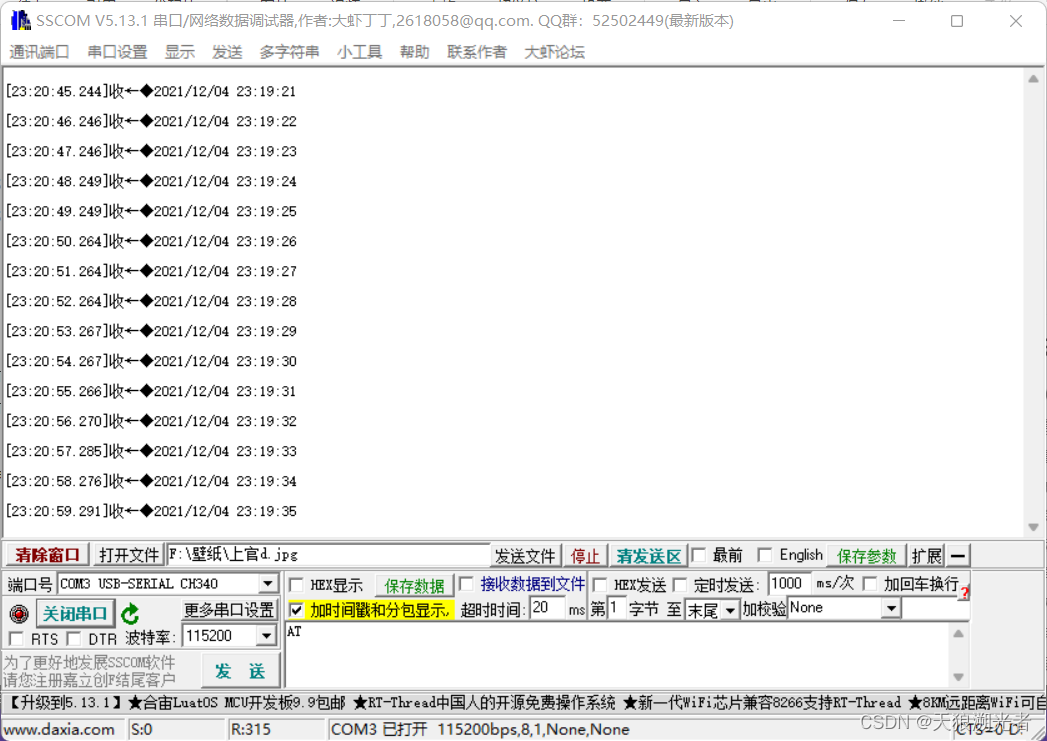The image size is (1047, 741).
Task: Click the scrollbar down-arrow icon
Action: 1034,526
